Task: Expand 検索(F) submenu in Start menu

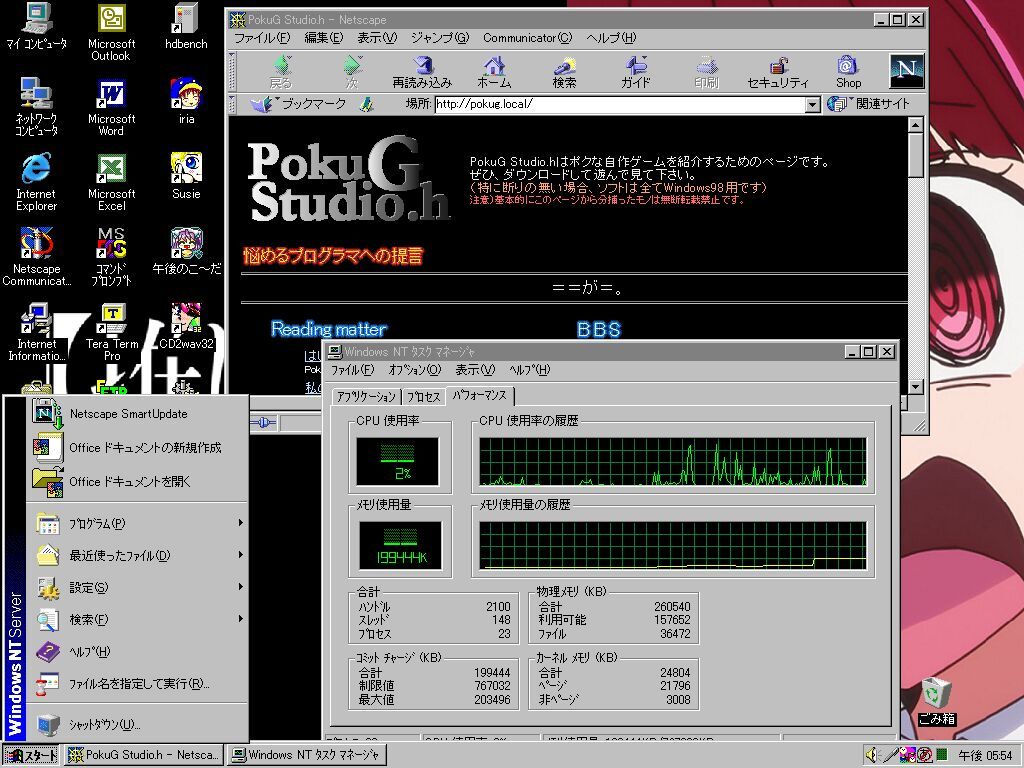Action: [138, 619]
